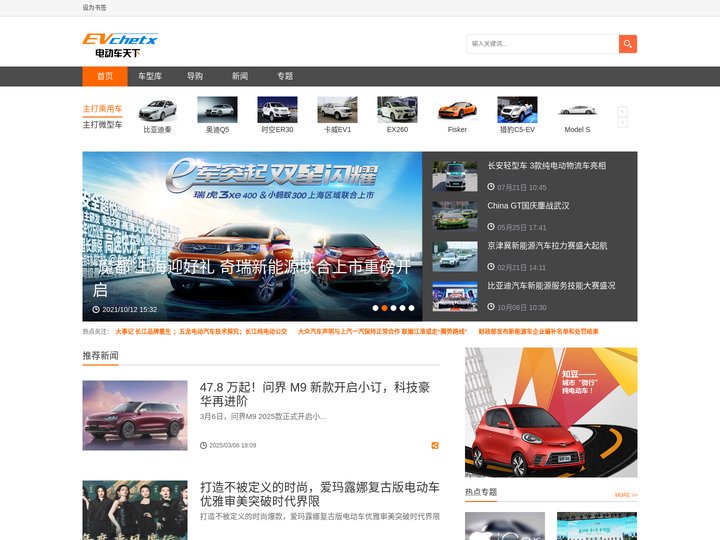Go to 首页 navigation tab
This screenshot has height=540, width=720.
105,76
